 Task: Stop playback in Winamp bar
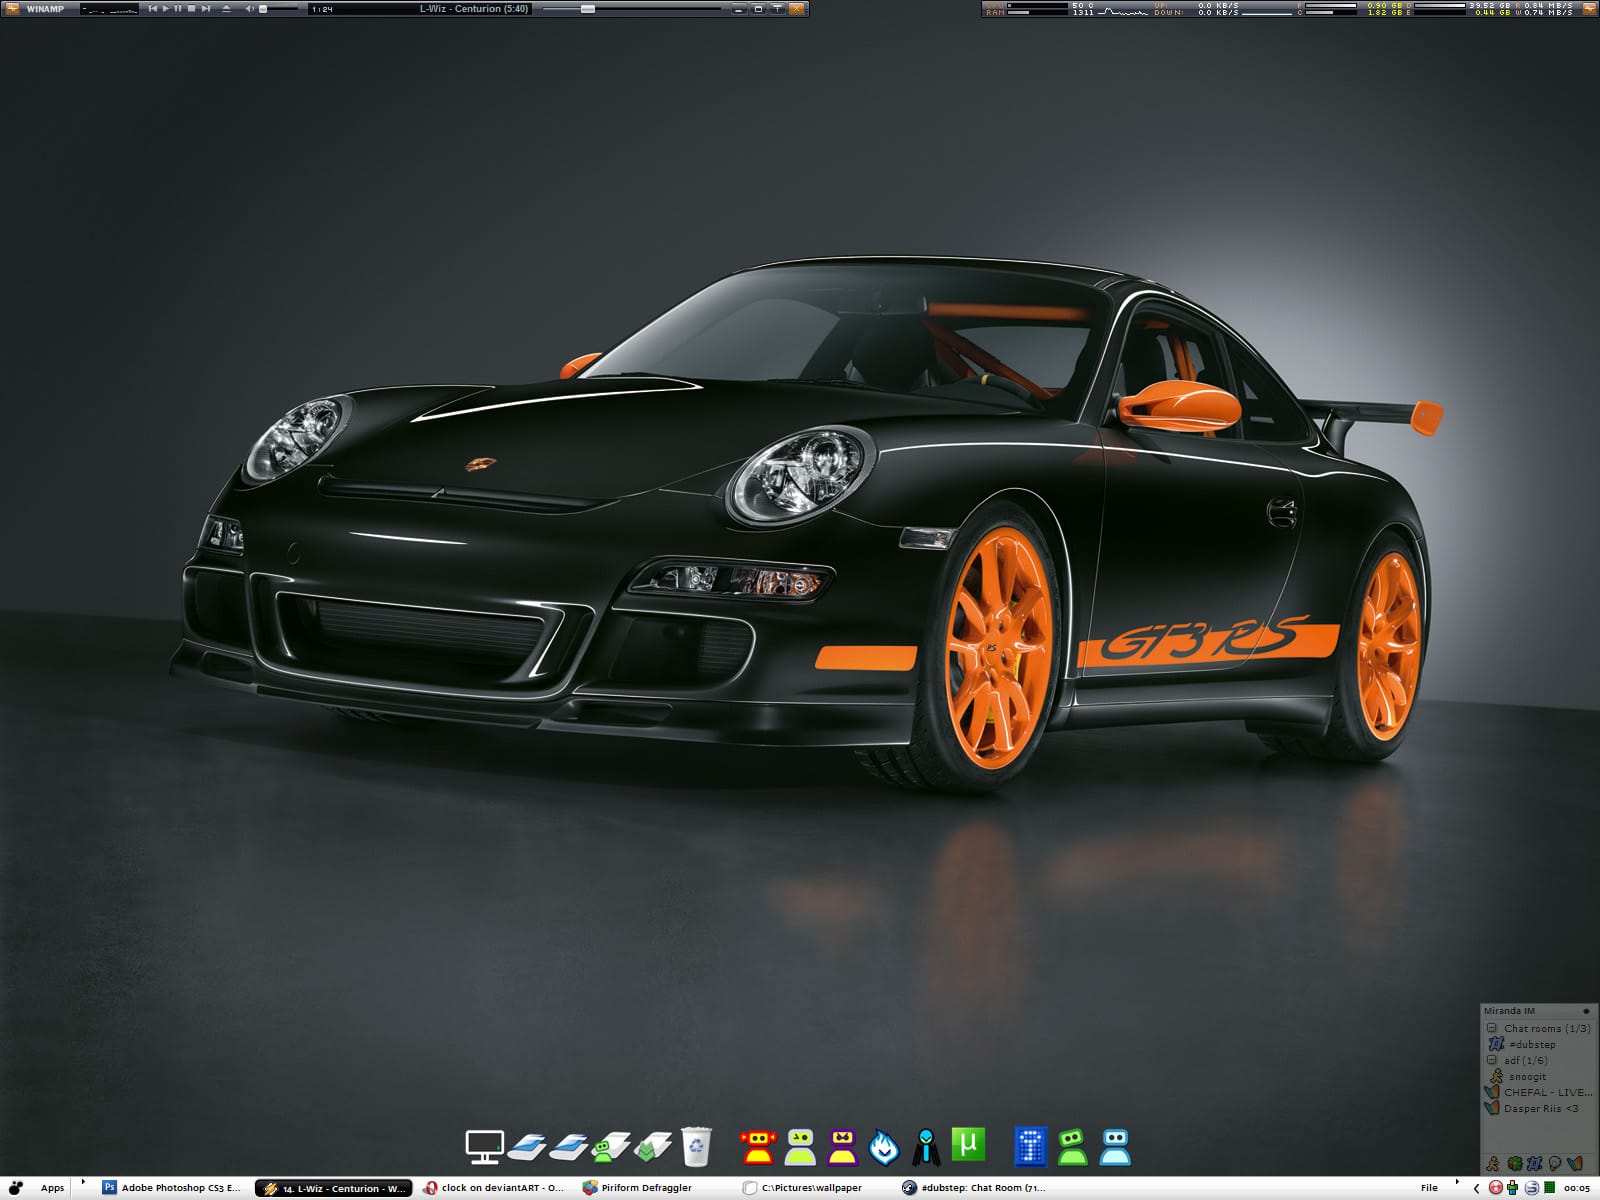click(x=192, y=9)
